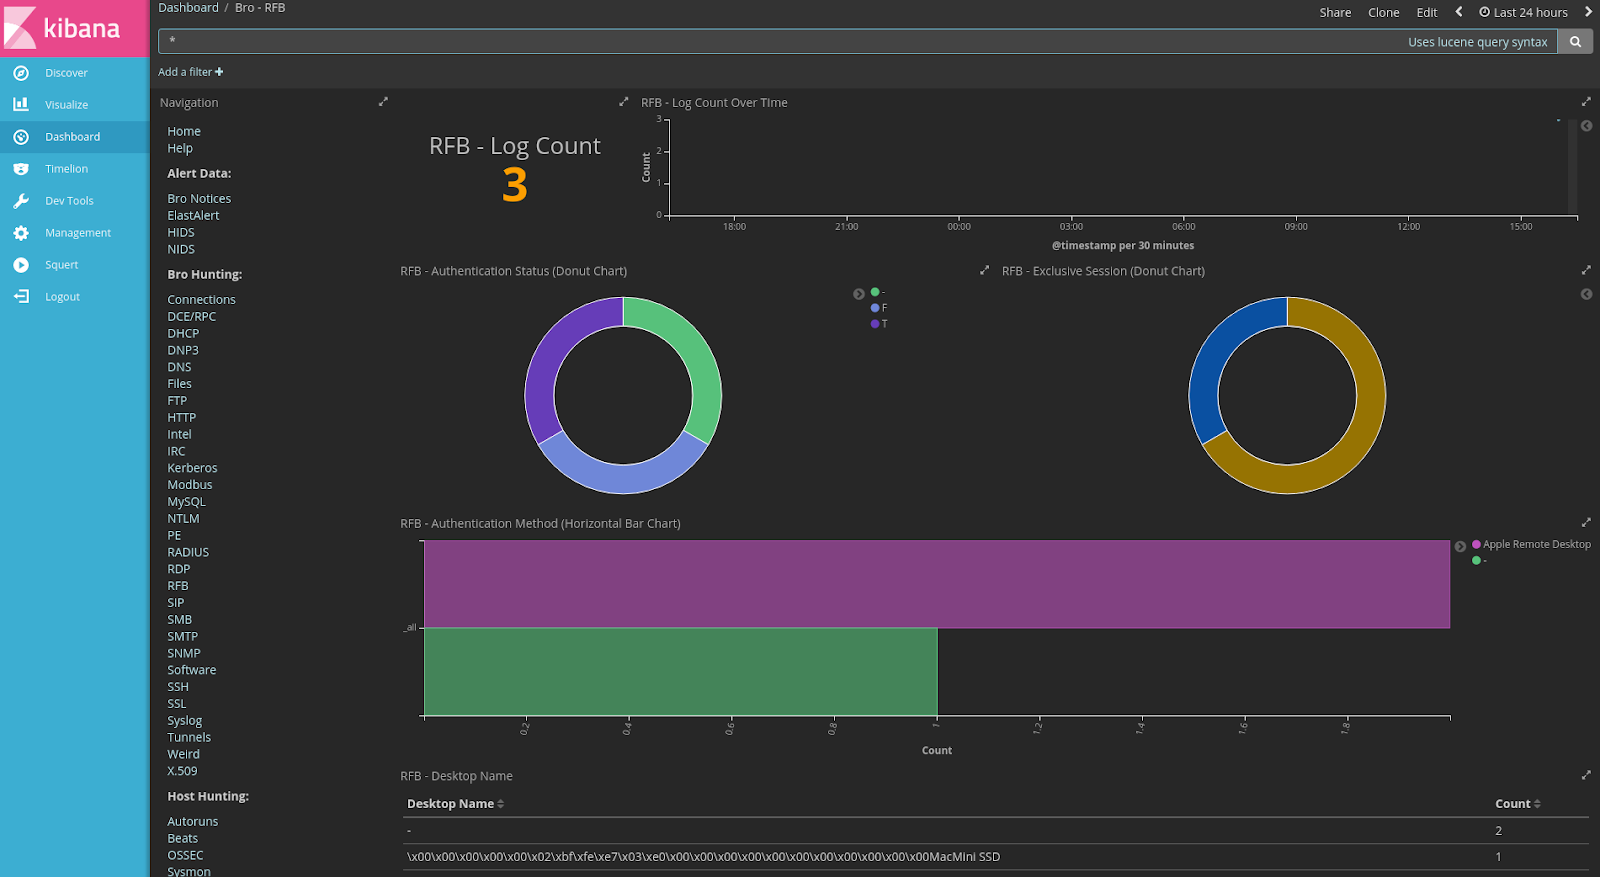The height and width of the screenshot is (877, 1600).
Task: Open the Connections hunting link
Action: pos(201,300)
